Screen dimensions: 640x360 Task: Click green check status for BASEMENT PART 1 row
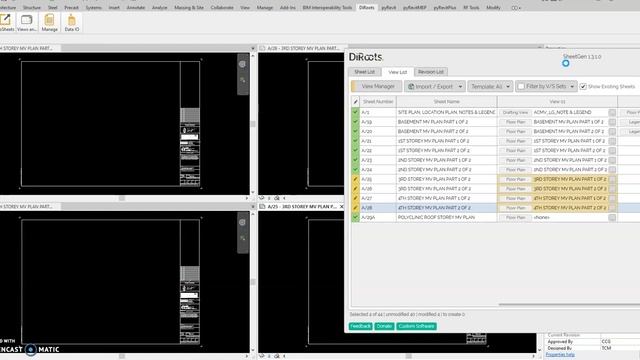click(356, 122)
